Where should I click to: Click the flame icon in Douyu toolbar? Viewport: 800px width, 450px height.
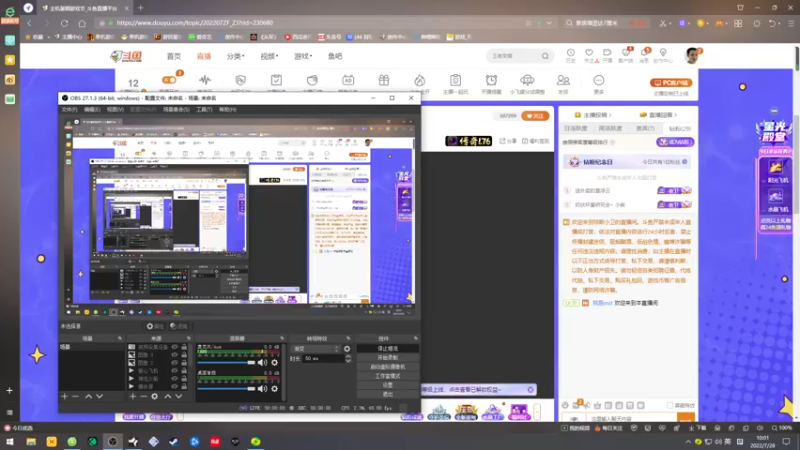coord(419,80)
